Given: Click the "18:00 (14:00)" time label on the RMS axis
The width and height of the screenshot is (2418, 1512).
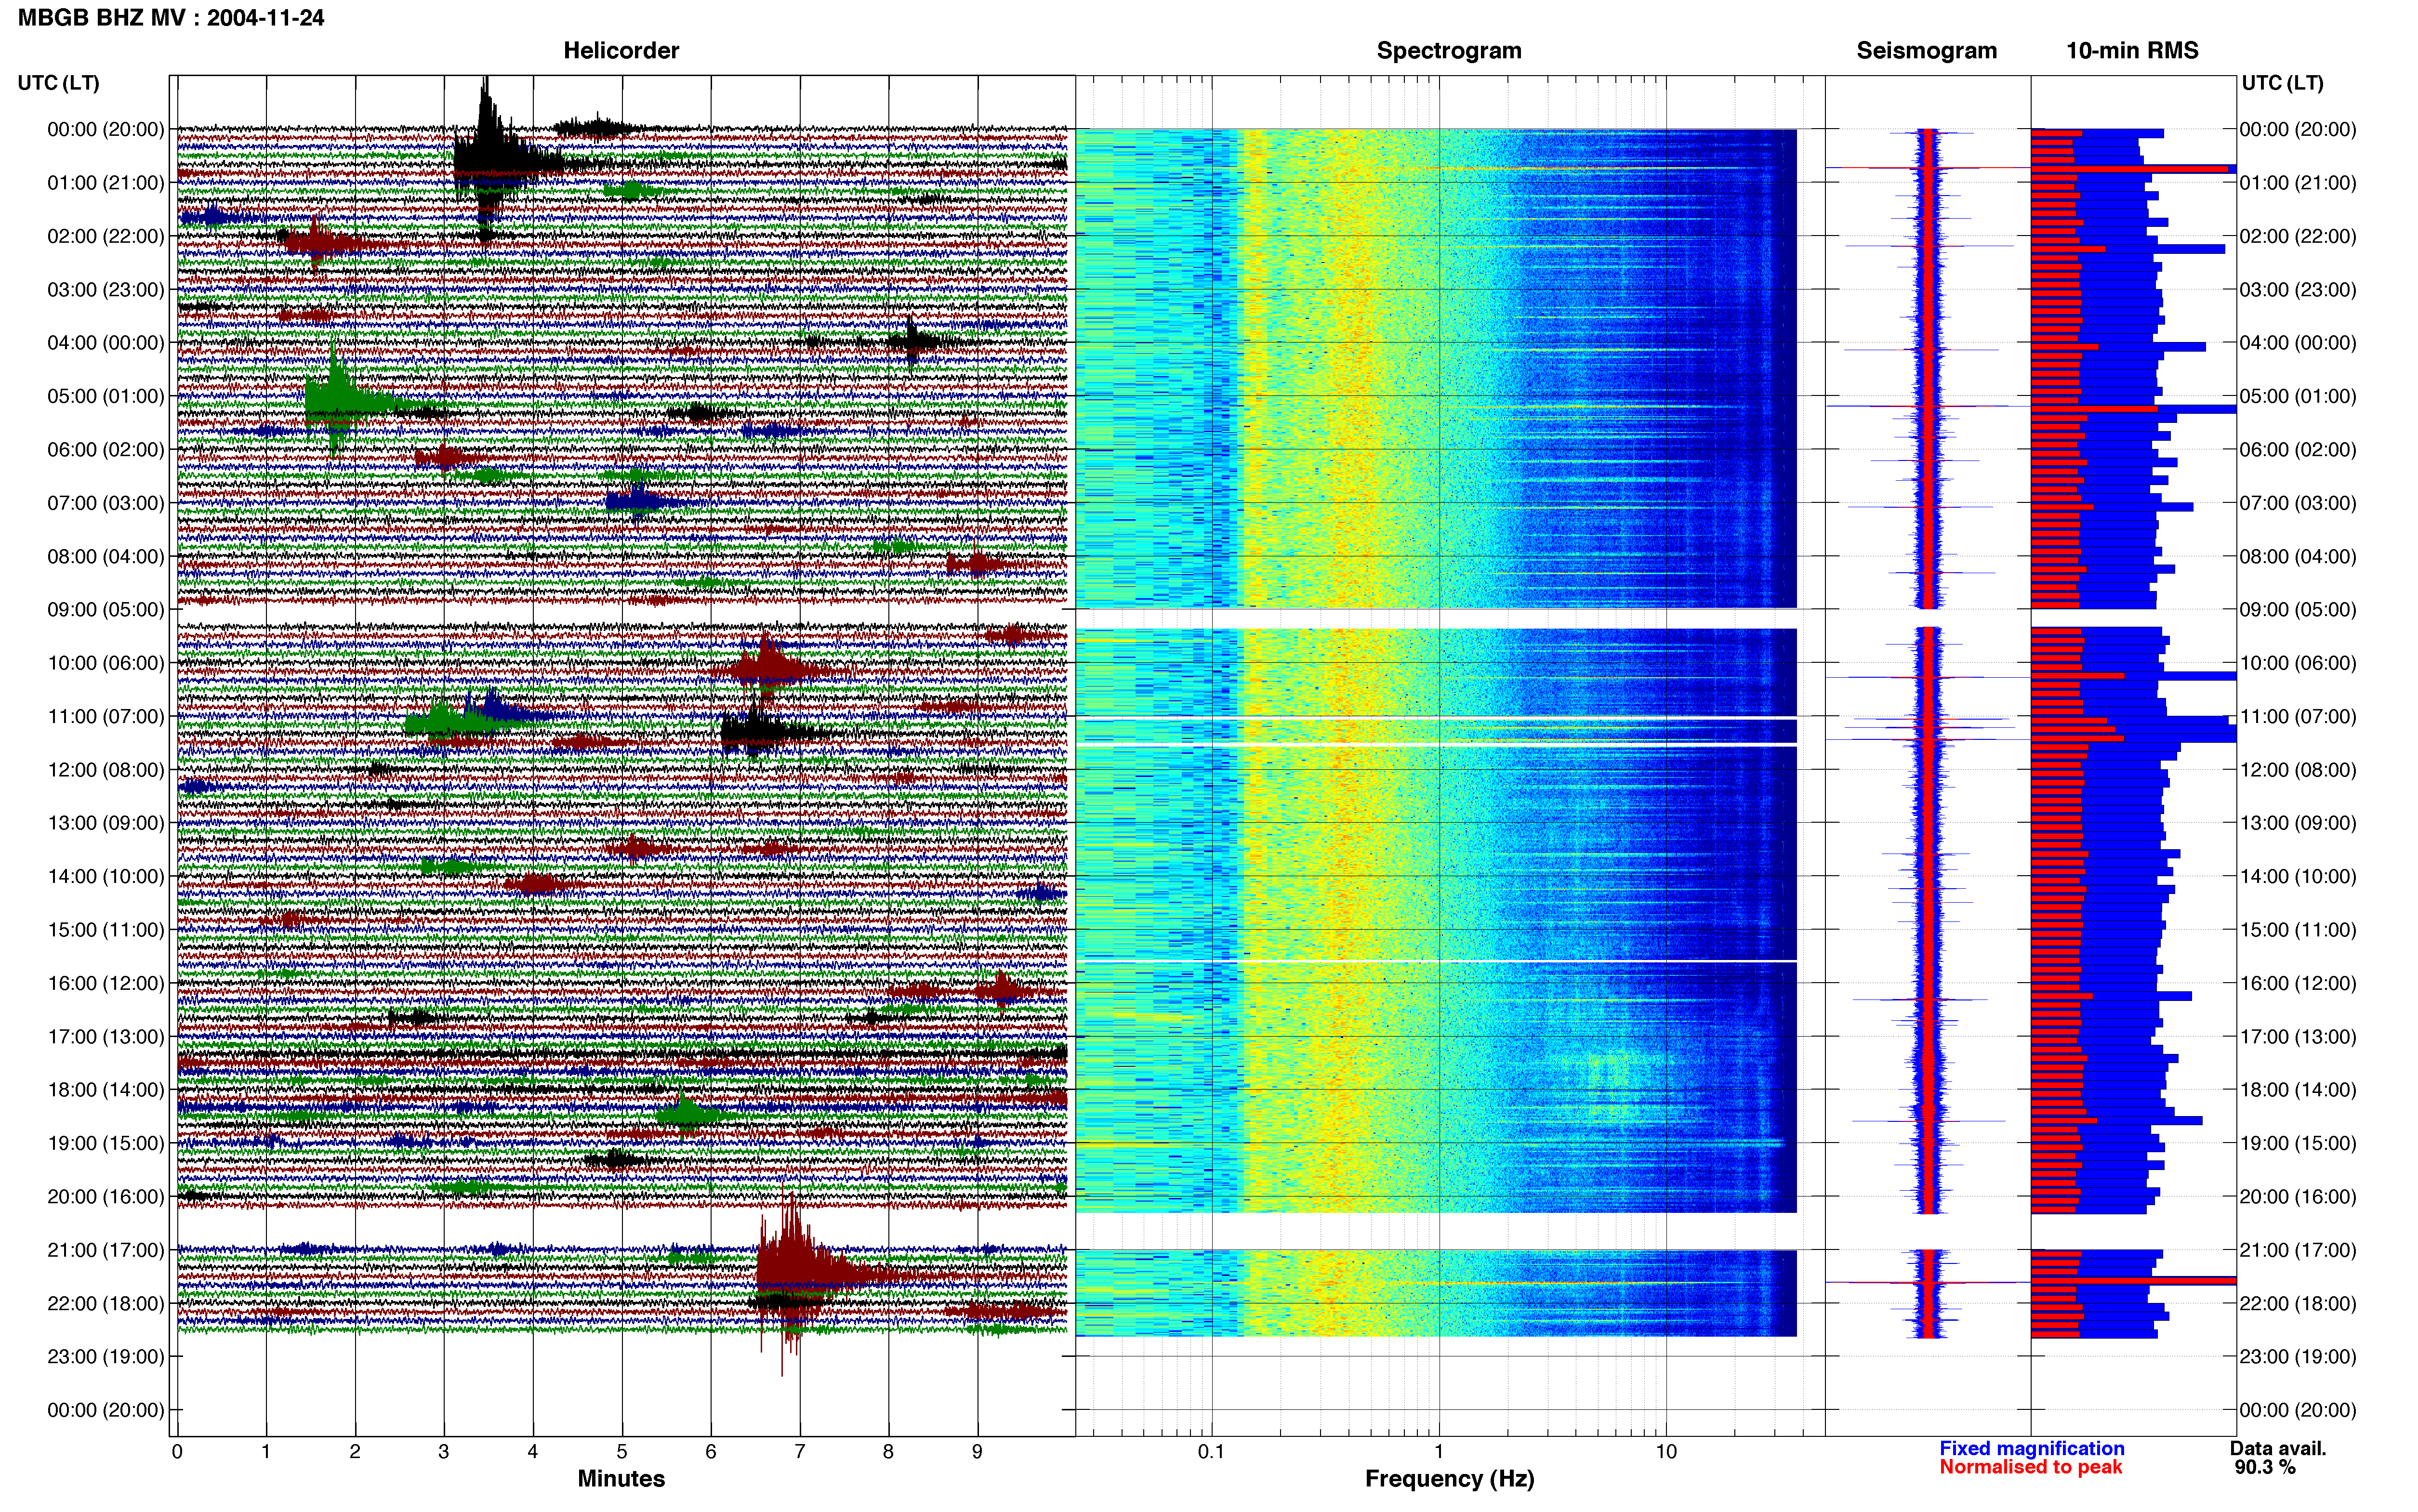Looking at the screenshot, I should tap(2298, 1090).
